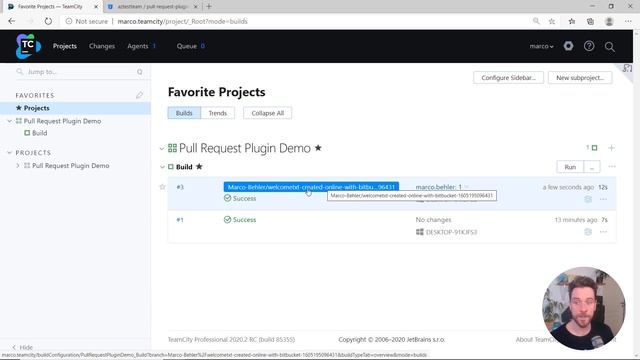
Task: Open the help question mark icon
Action: tap(589, 46)
